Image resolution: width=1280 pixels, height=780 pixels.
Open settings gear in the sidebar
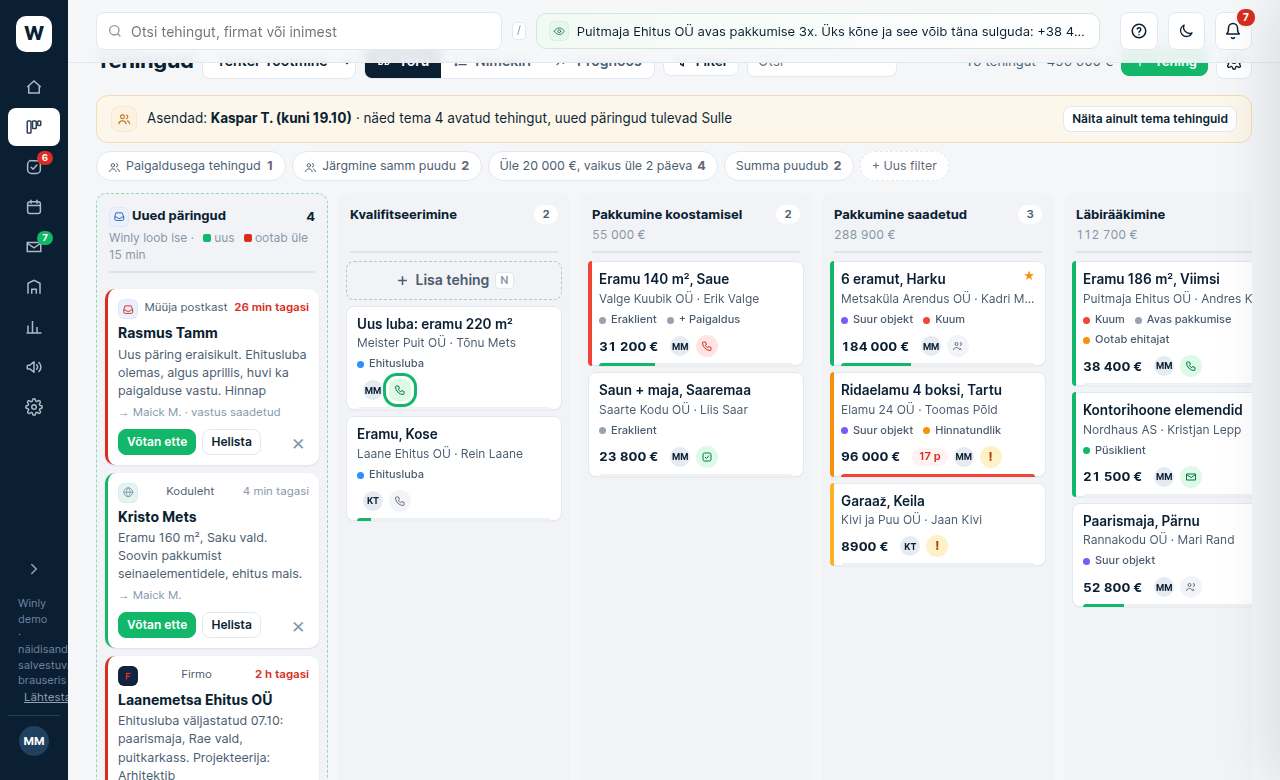34,407
